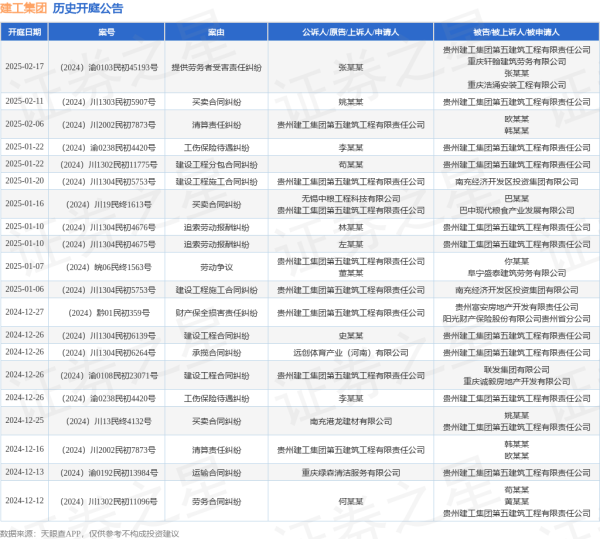The width and height of the screenshot is (600, 539).
Task: Click the date 2024-12-25
Action: [24, 420]
